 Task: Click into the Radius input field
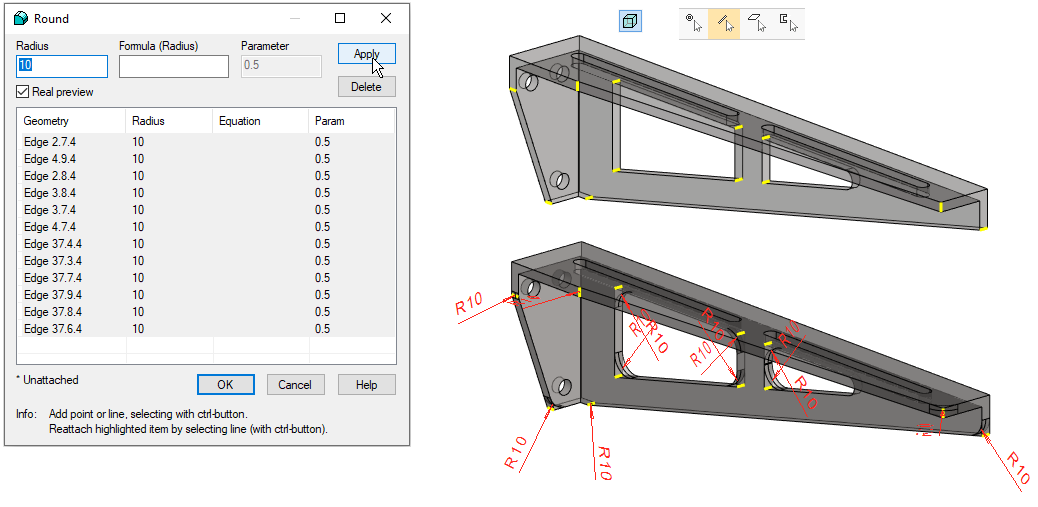pos(62,66)
